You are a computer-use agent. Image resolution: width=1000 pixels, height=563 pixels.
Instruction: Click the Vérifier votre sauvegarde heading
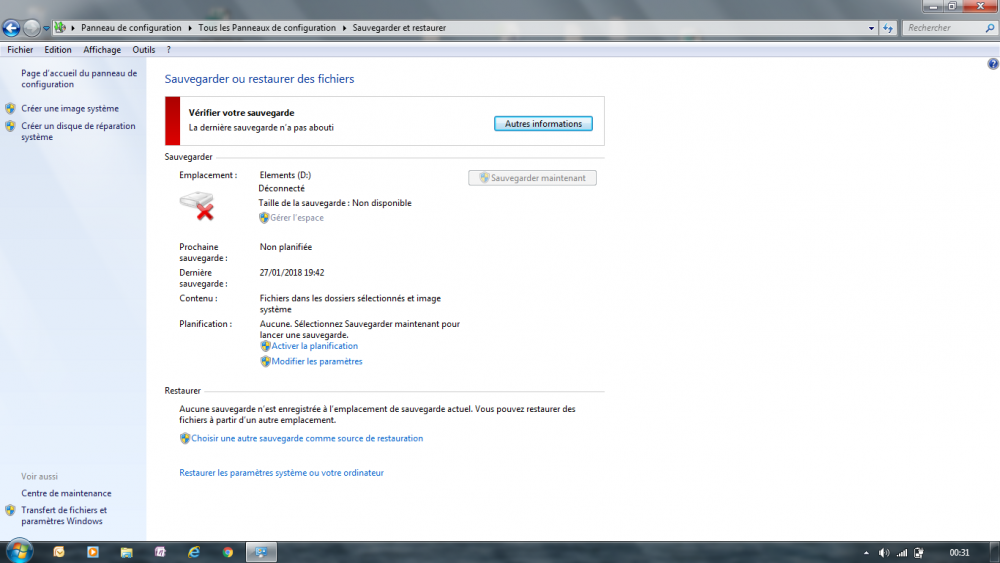click(242, 112)
